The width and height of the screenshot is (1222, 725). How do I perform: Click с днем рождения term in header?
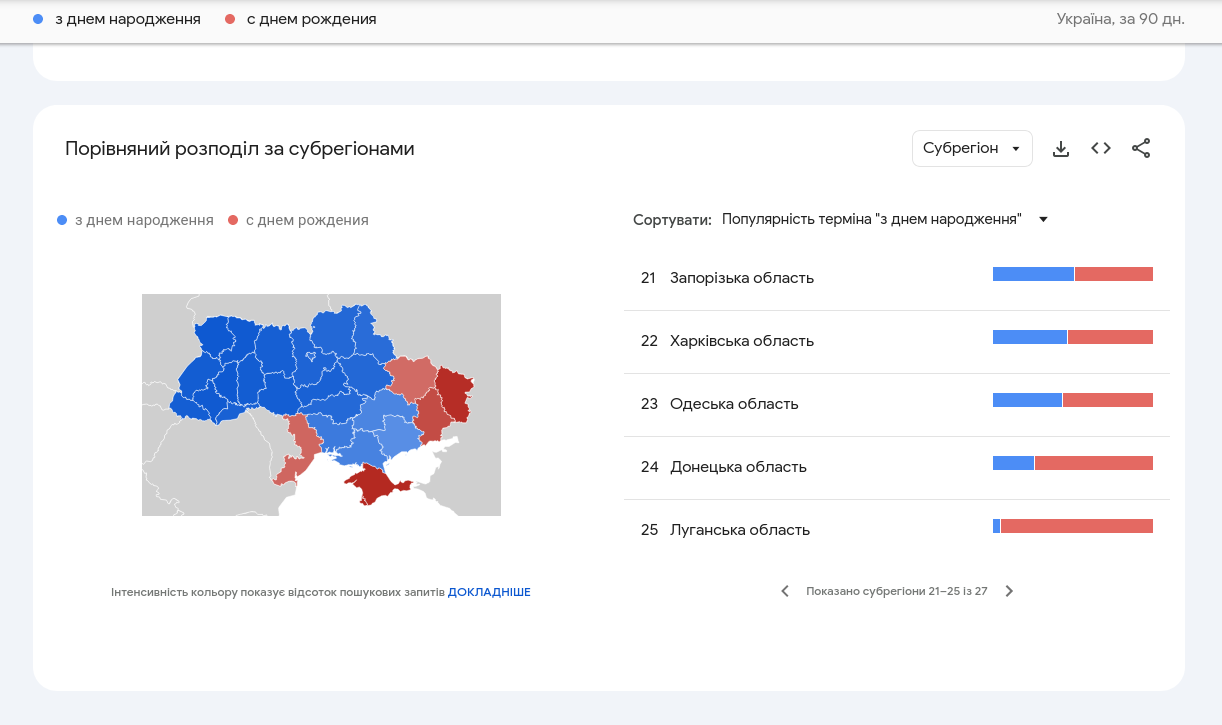(311, 19)
